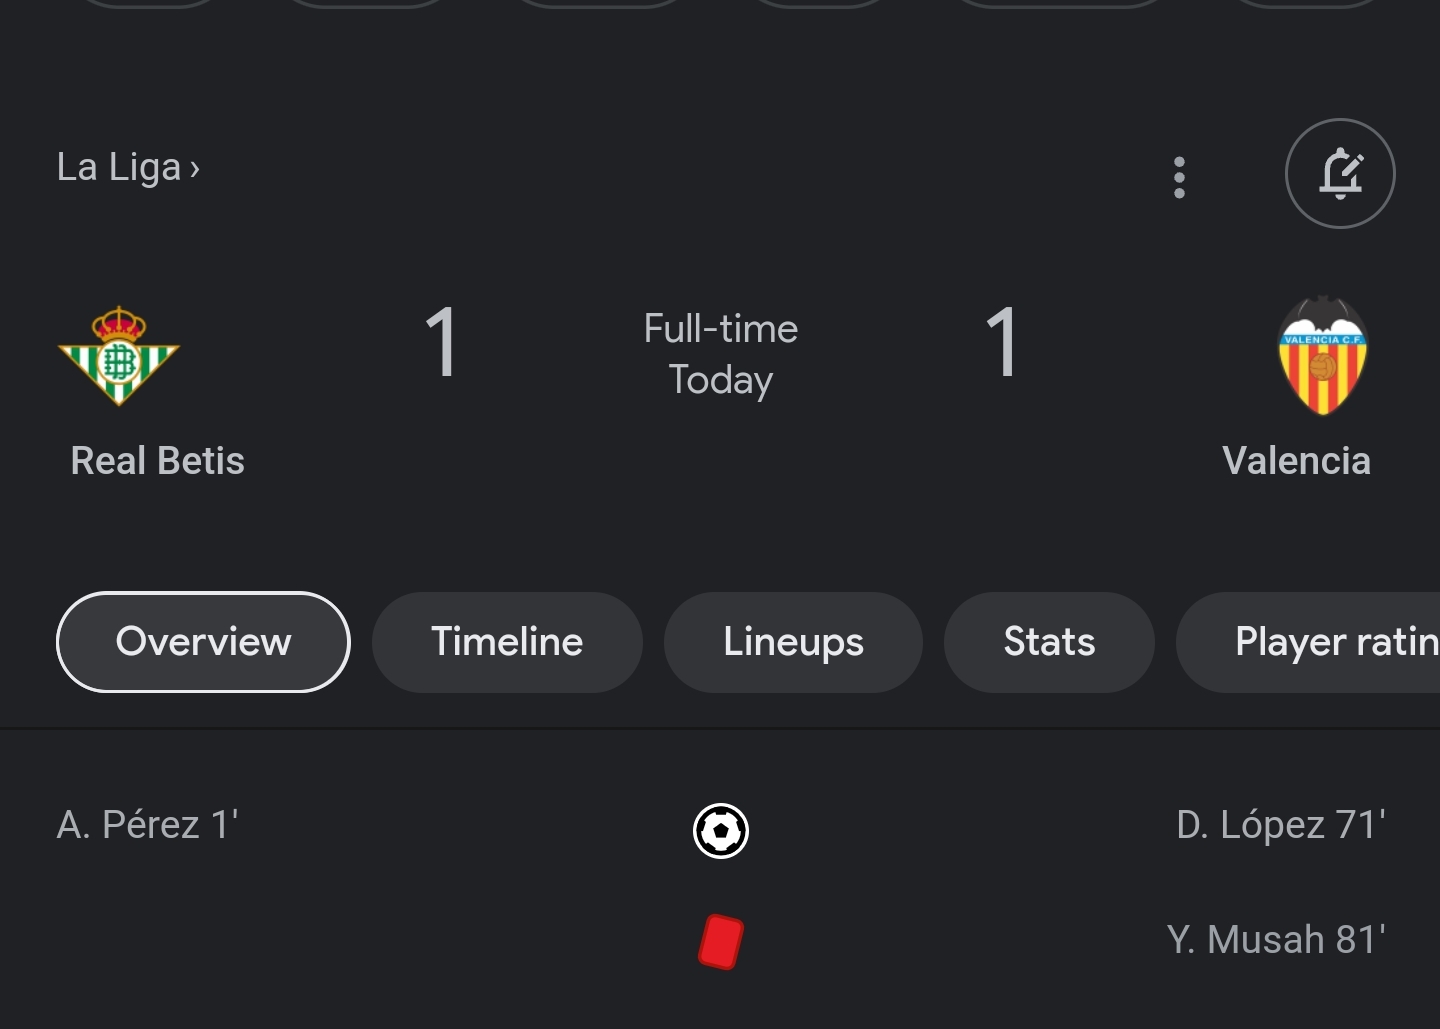Screen dimensions: 1440x1029
Task: Tap the notification bell icon
Action: 1340,174
